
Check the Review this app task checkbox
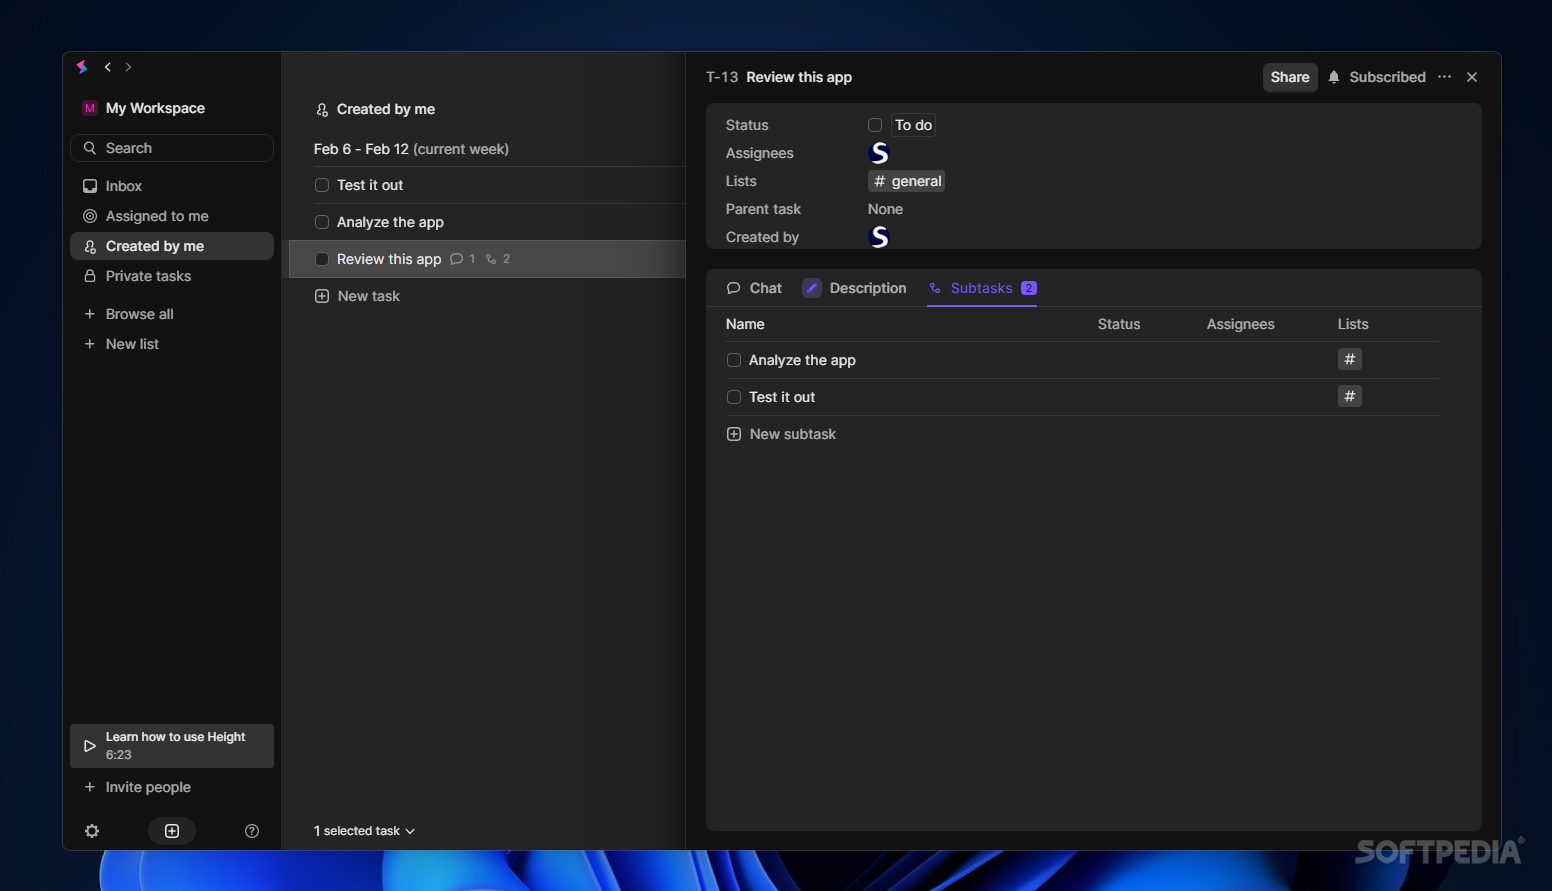(322, 259)
